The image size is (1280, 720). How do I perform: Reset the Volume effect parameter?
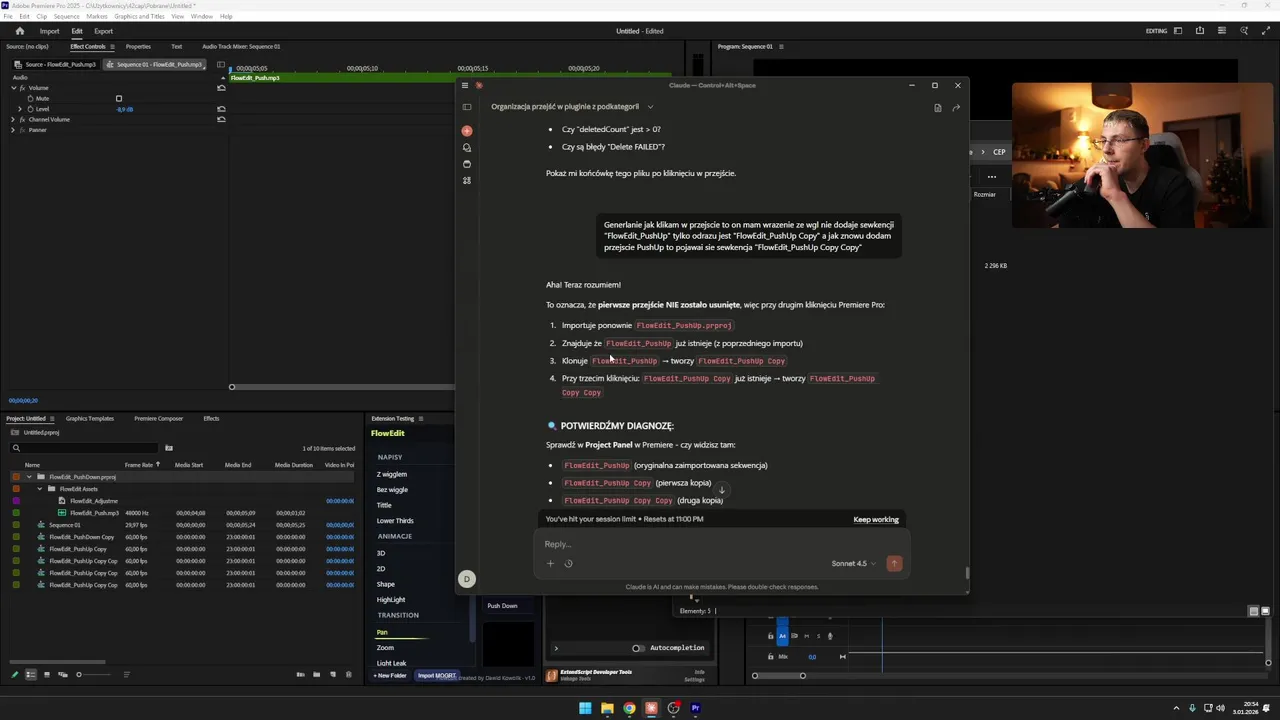tap(221, 88)
